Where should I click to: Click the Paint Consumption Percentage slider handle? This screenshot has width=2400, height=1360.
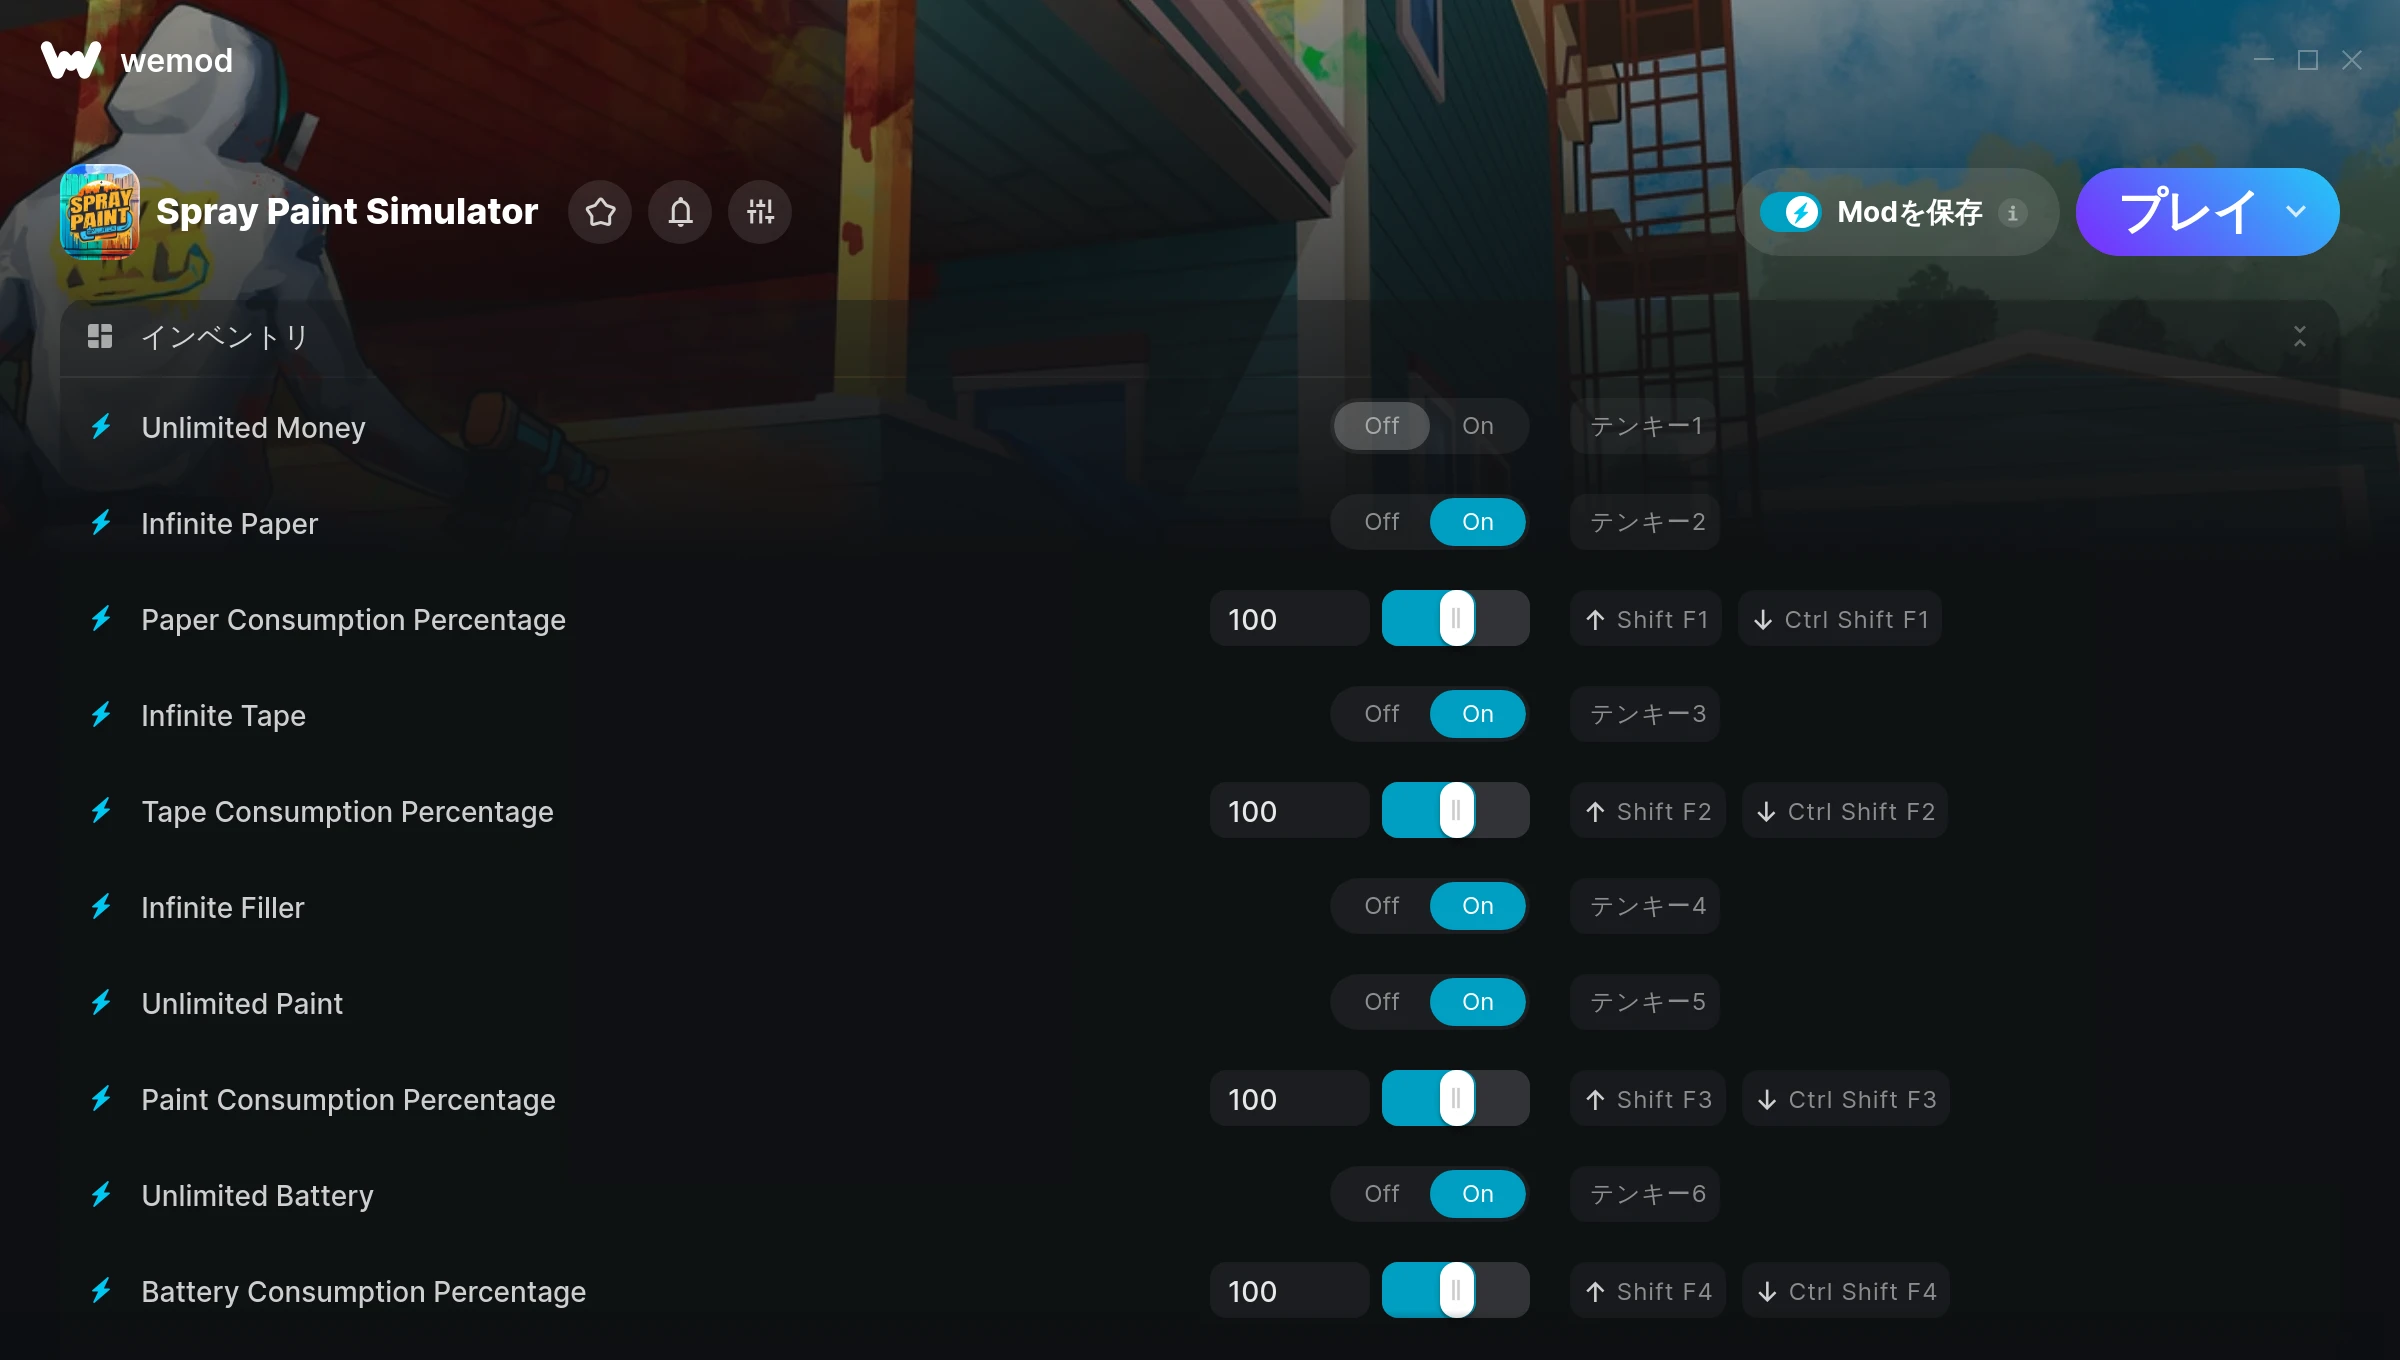[x=1456, y=1098]
